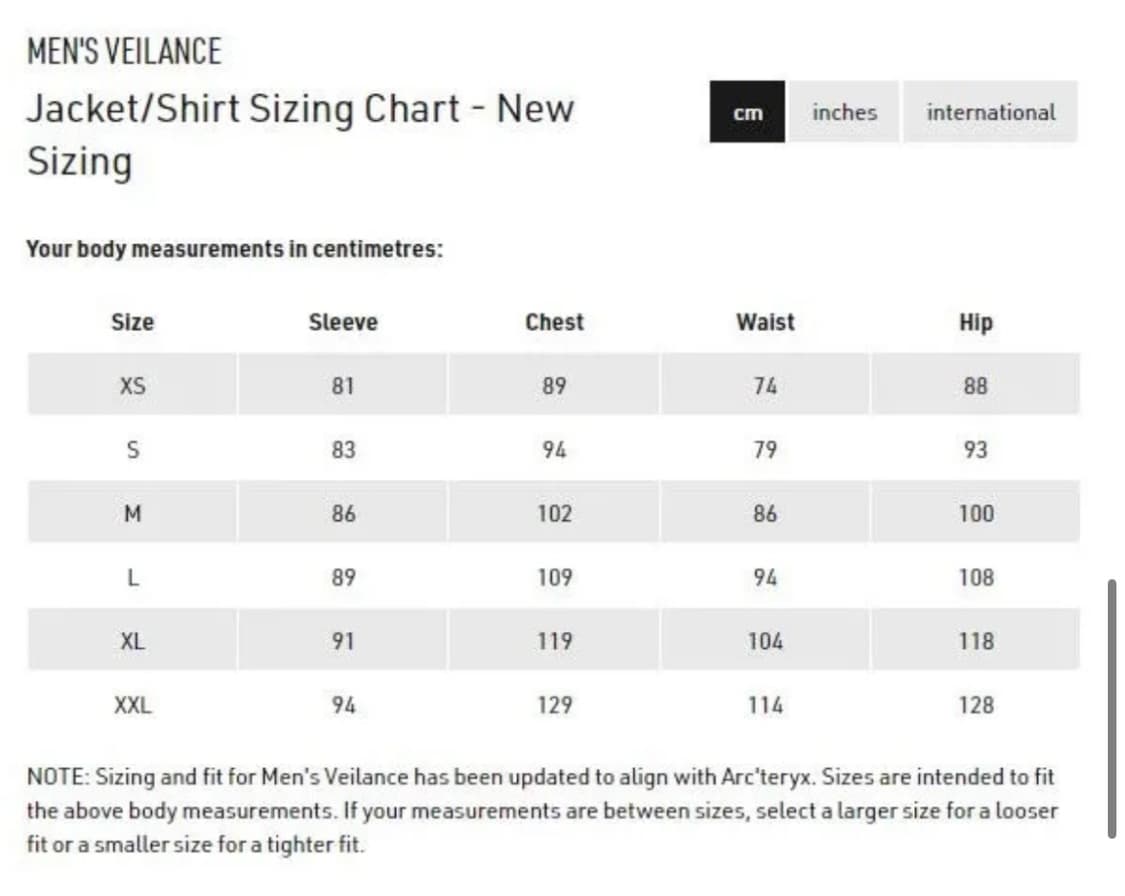Select the XL size row label
1125x896 pixels.
point(132,641)
